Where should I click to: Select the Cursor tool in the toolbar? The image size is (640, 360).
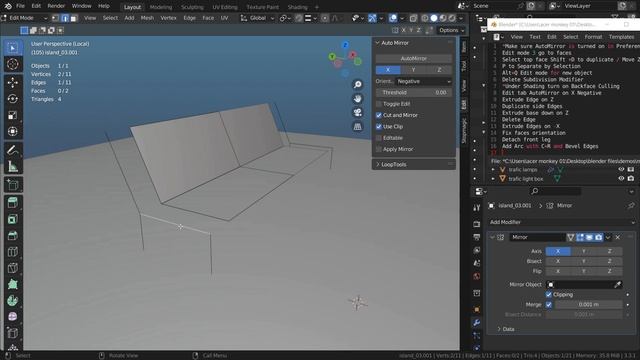[x=13, y=64]
